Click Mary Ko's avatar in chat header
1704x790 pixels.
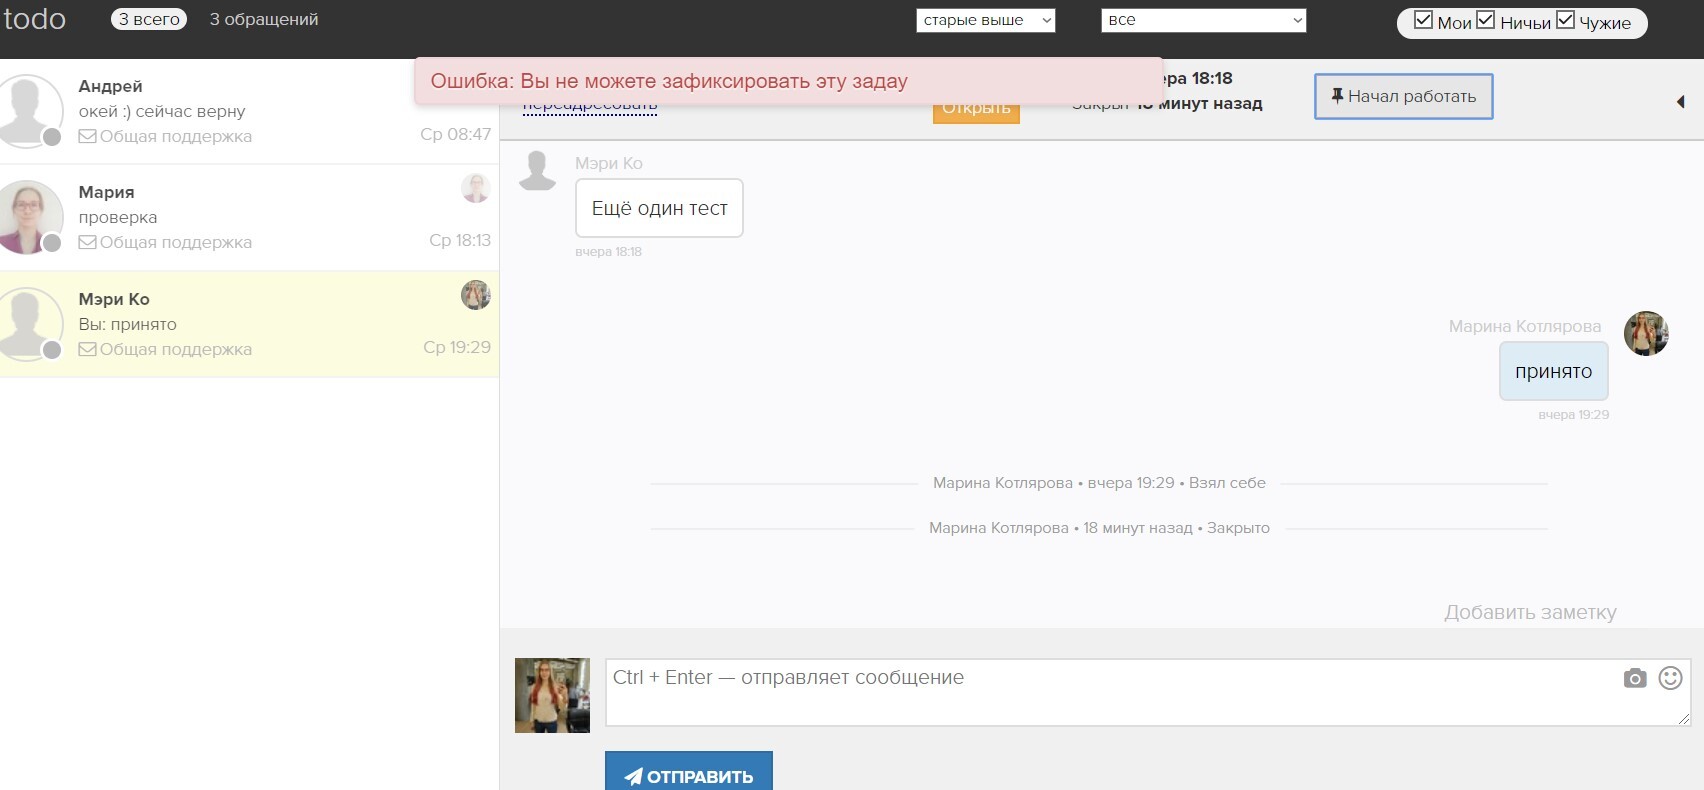pos(537,171)
